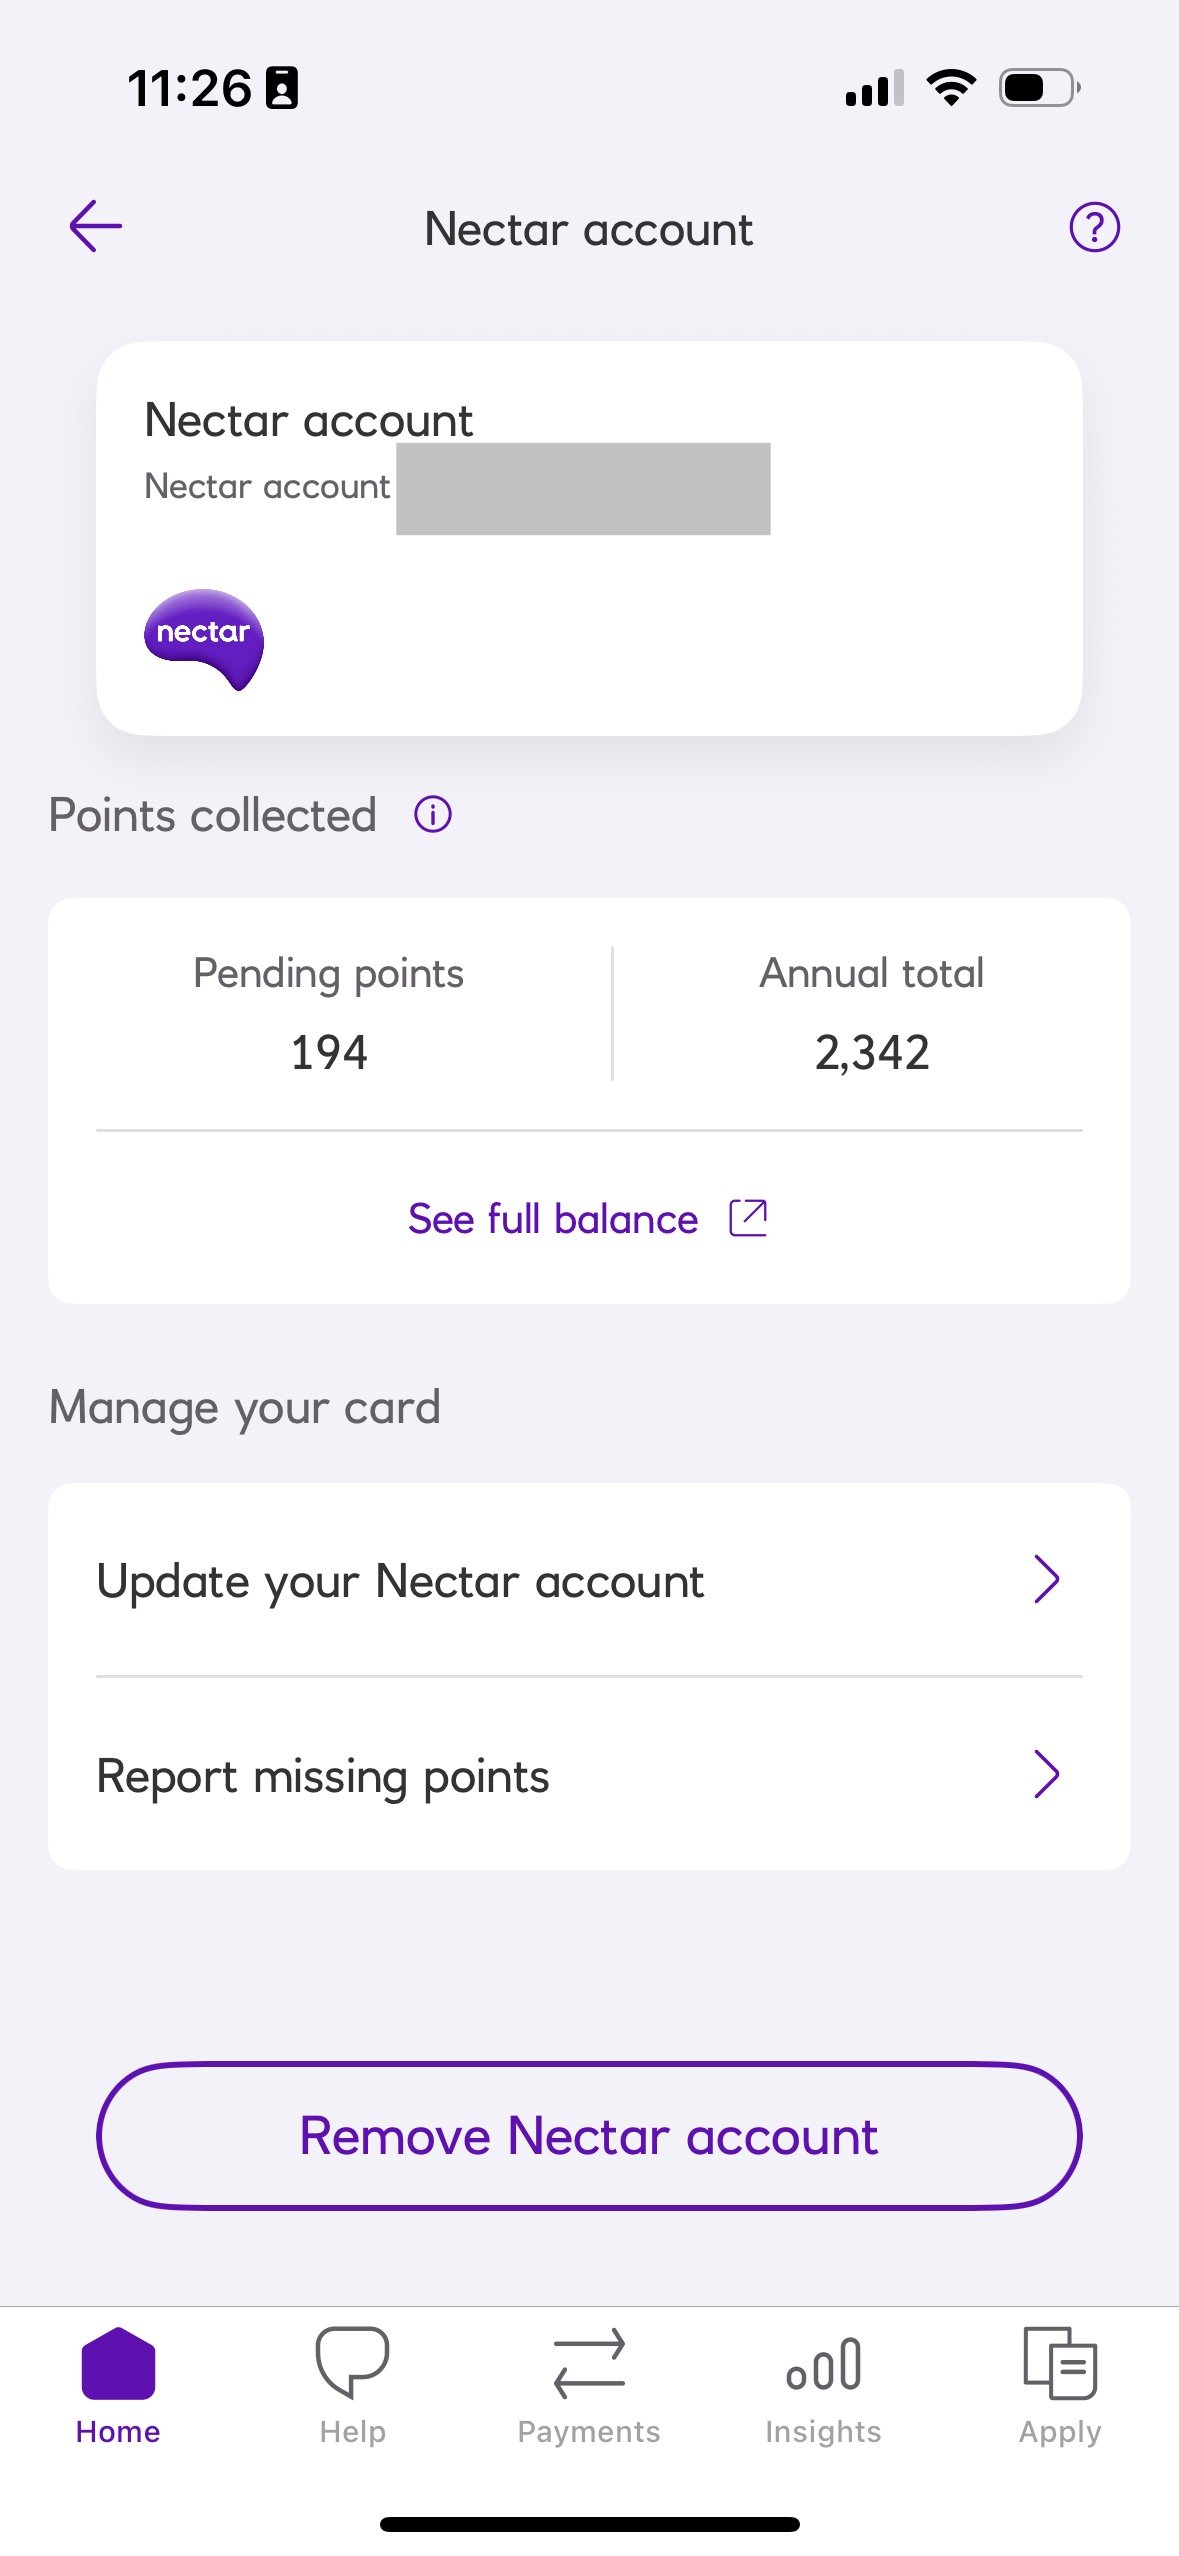Go to the Payments tab label

[x=589, y=2432]
